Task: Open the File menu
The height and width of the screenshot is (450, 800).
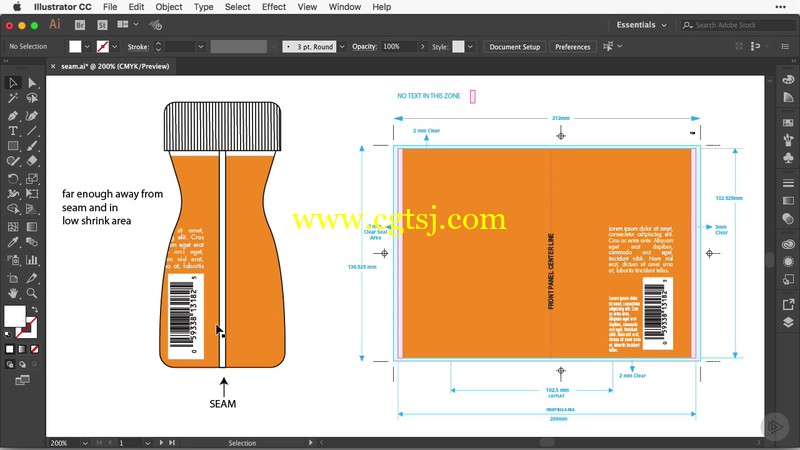Action: [110, 7]
